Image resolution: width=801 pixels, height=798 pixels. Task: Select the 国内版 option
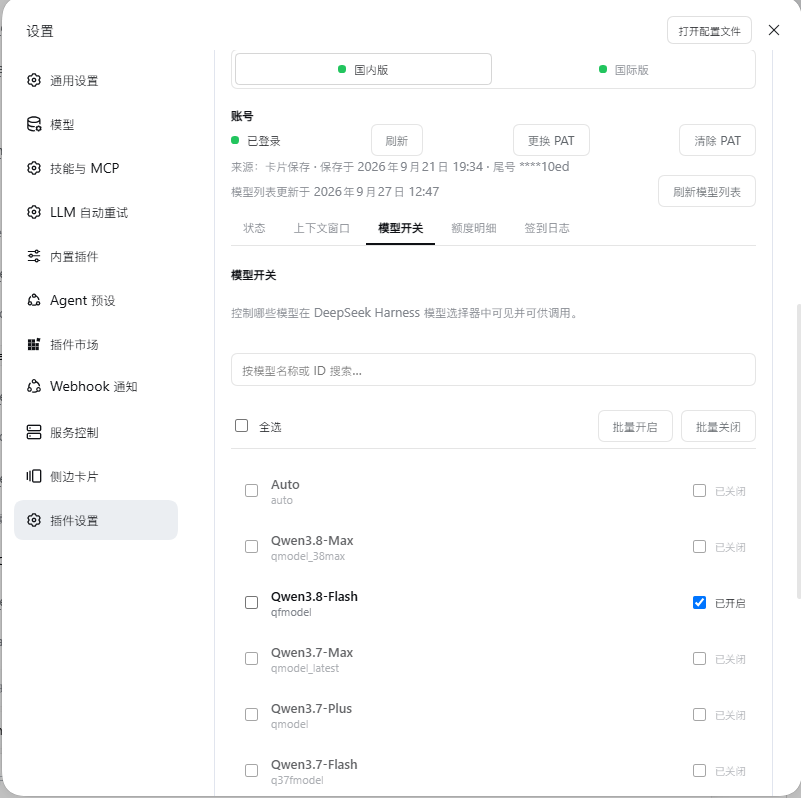pyautogui.click(x=363, y=69)
